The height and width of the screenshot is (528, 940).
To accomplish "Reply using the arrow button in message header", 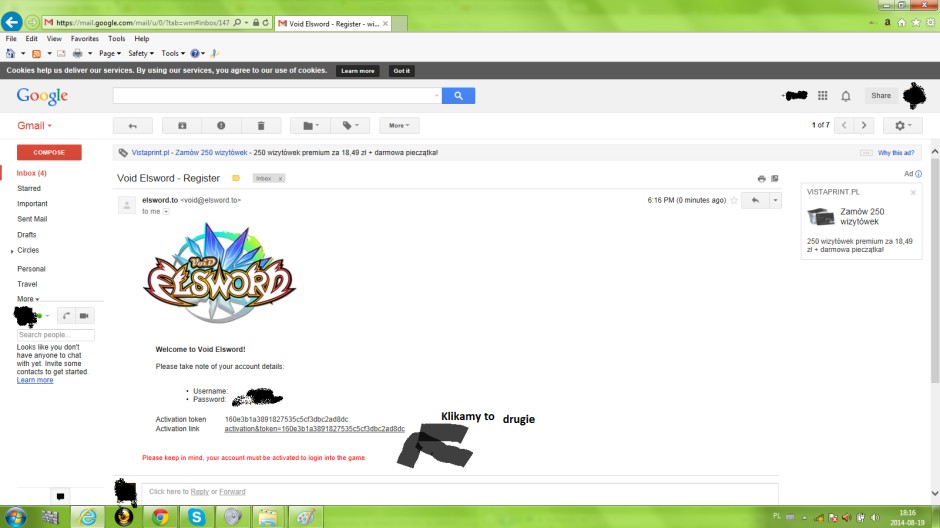I will pyautogui.click(x=755, y=200).
